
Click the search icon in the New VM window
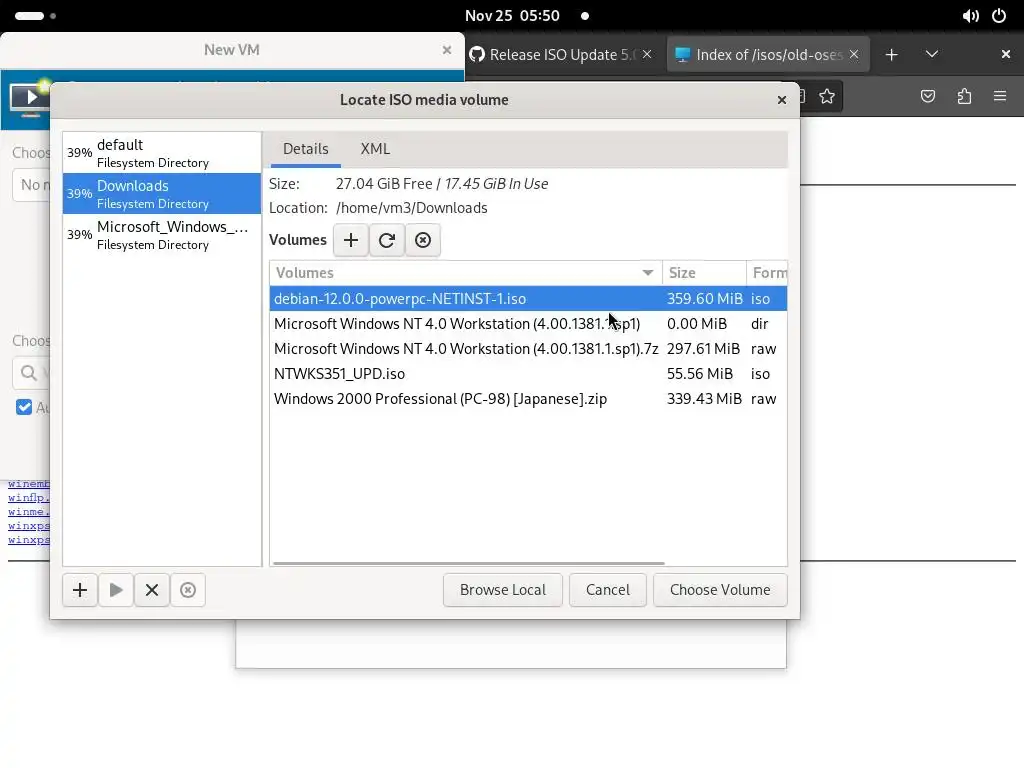pyautogui.click(x=29, y=373)
